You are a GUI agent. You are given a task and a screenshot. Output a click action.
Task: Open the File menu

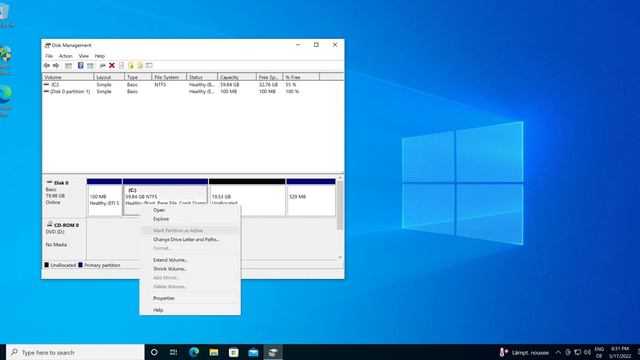pos(49,56)
